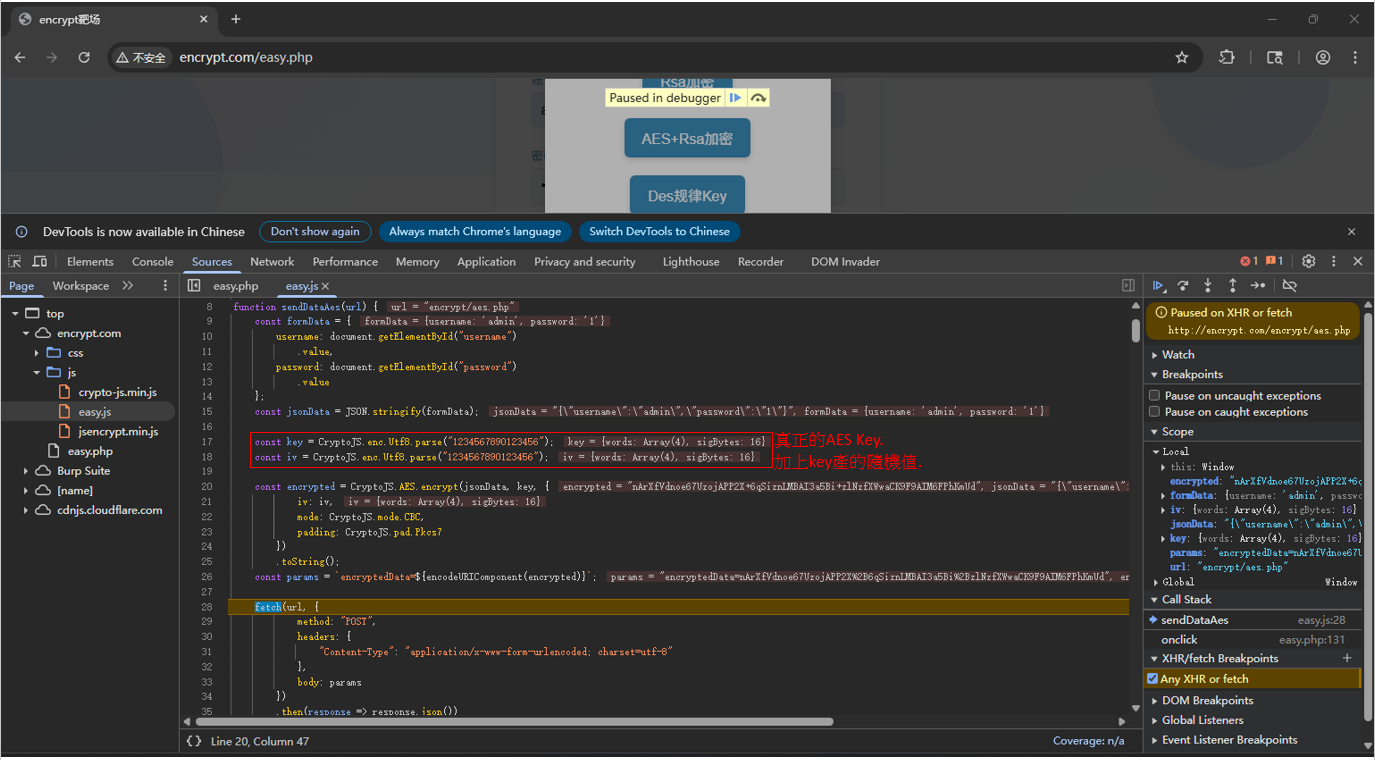Image resolution: width=1375 pixels, height=760 pixels.
Task: Activate inspect element picker icon
Action: click(x=15, y=261)
